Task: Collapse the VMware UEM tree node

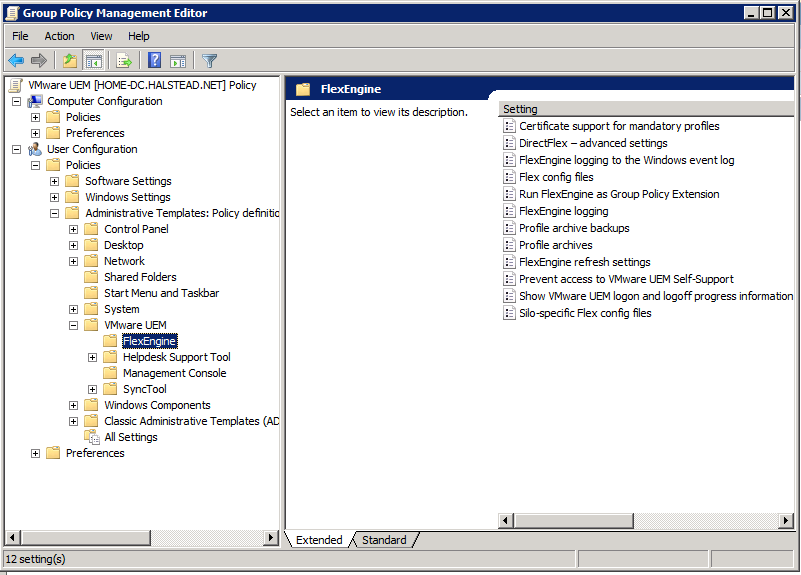Action: pos(74,325)
